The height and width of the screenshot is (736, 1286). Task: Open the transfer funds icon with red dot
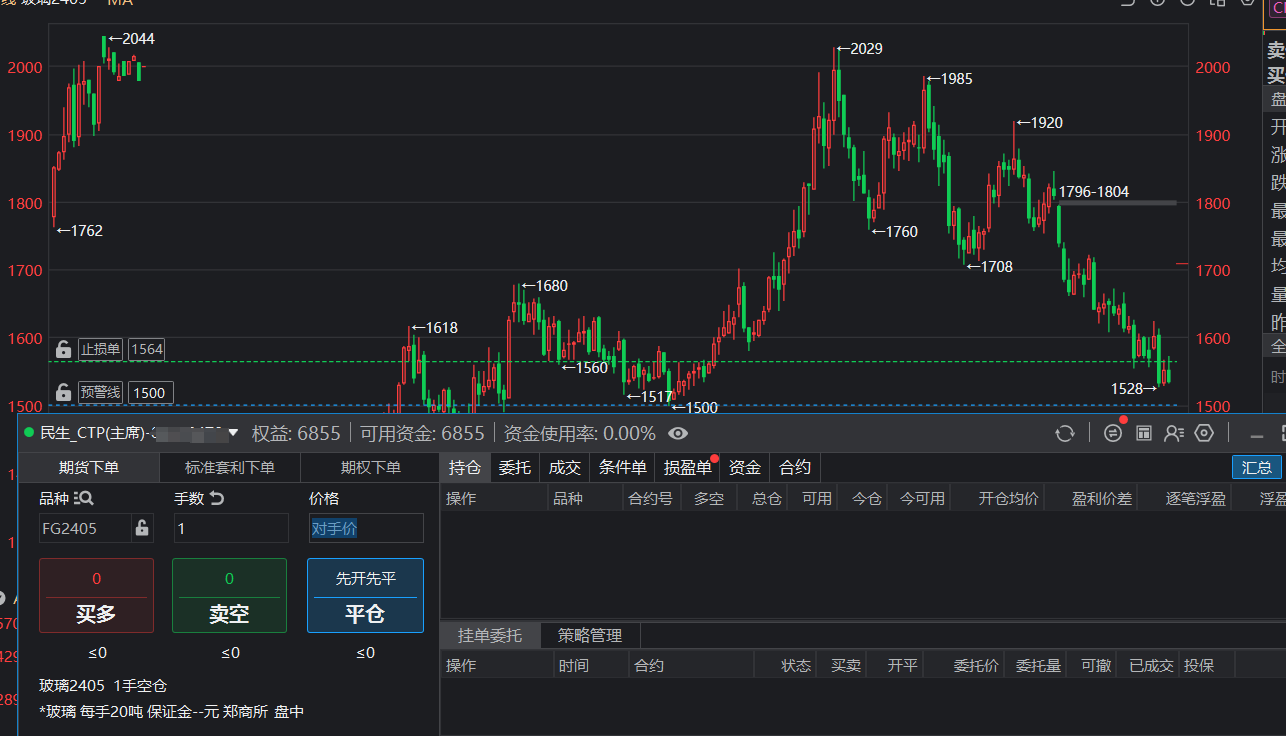[x=1112, y=433]
